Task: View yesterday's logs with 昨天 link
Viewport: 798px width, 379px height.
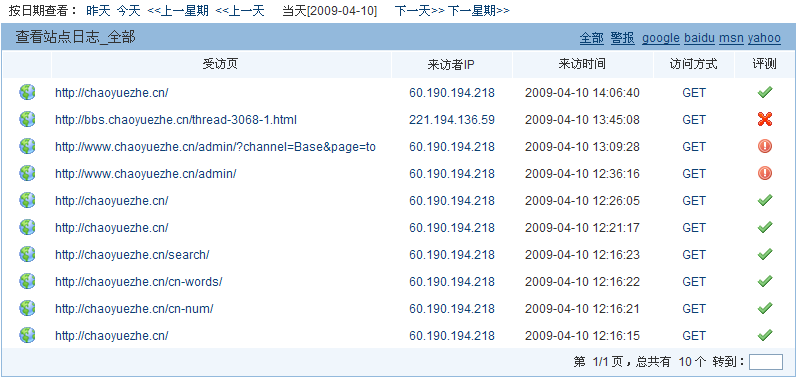Action: pyautogui.click(x=98, y=11)
